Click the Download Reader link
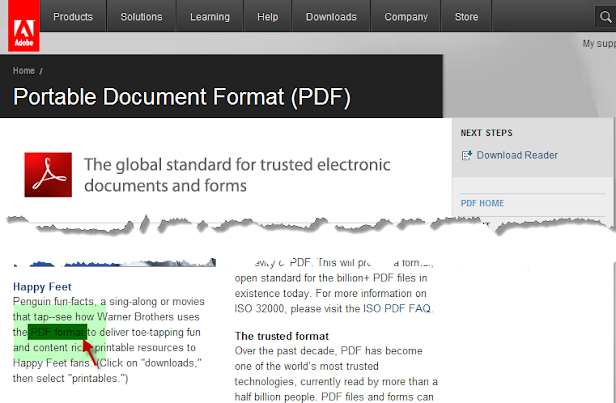This screenshot has height=403, width=616. pos(517,155)
